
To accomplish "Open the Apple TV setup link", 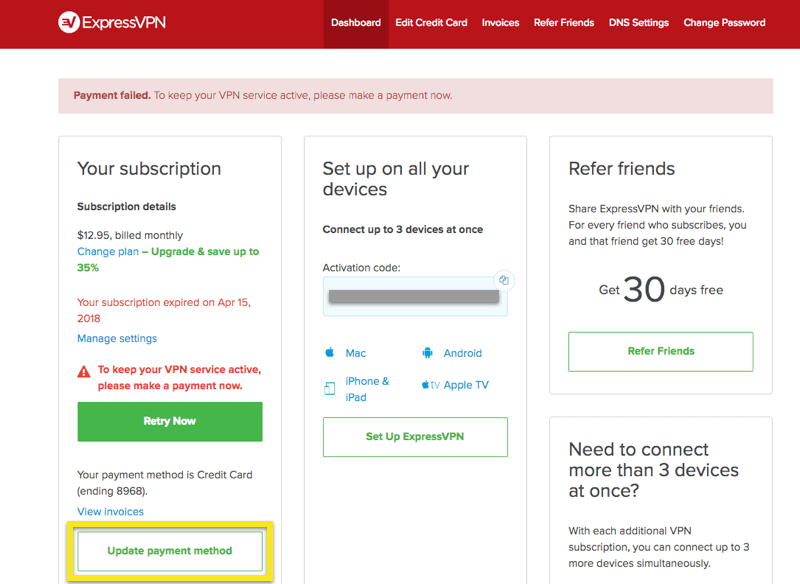I will pyautogui.click(x=466, y=385).
